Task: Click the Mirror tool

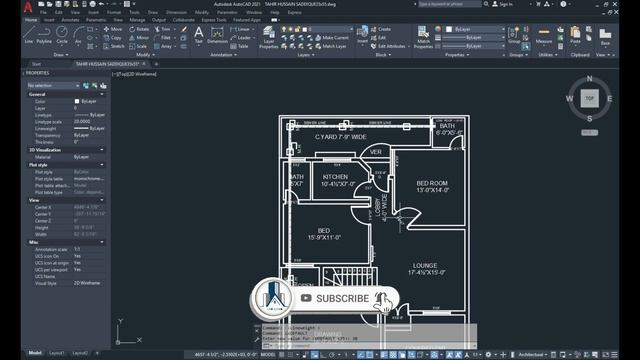Action: [139, 38]
